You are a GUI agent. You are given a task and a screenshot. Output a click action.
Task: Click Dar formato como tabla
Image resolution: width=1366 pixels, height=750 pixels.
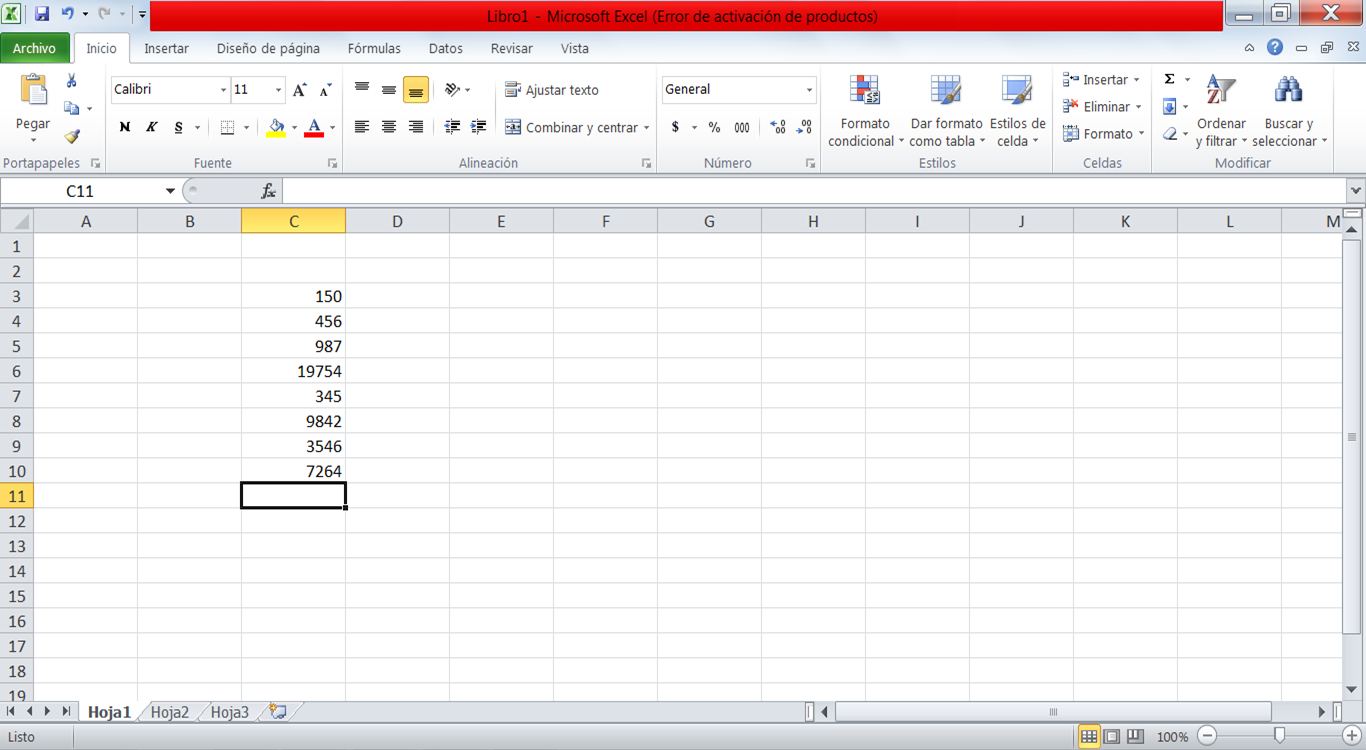[x=944, y=110]
